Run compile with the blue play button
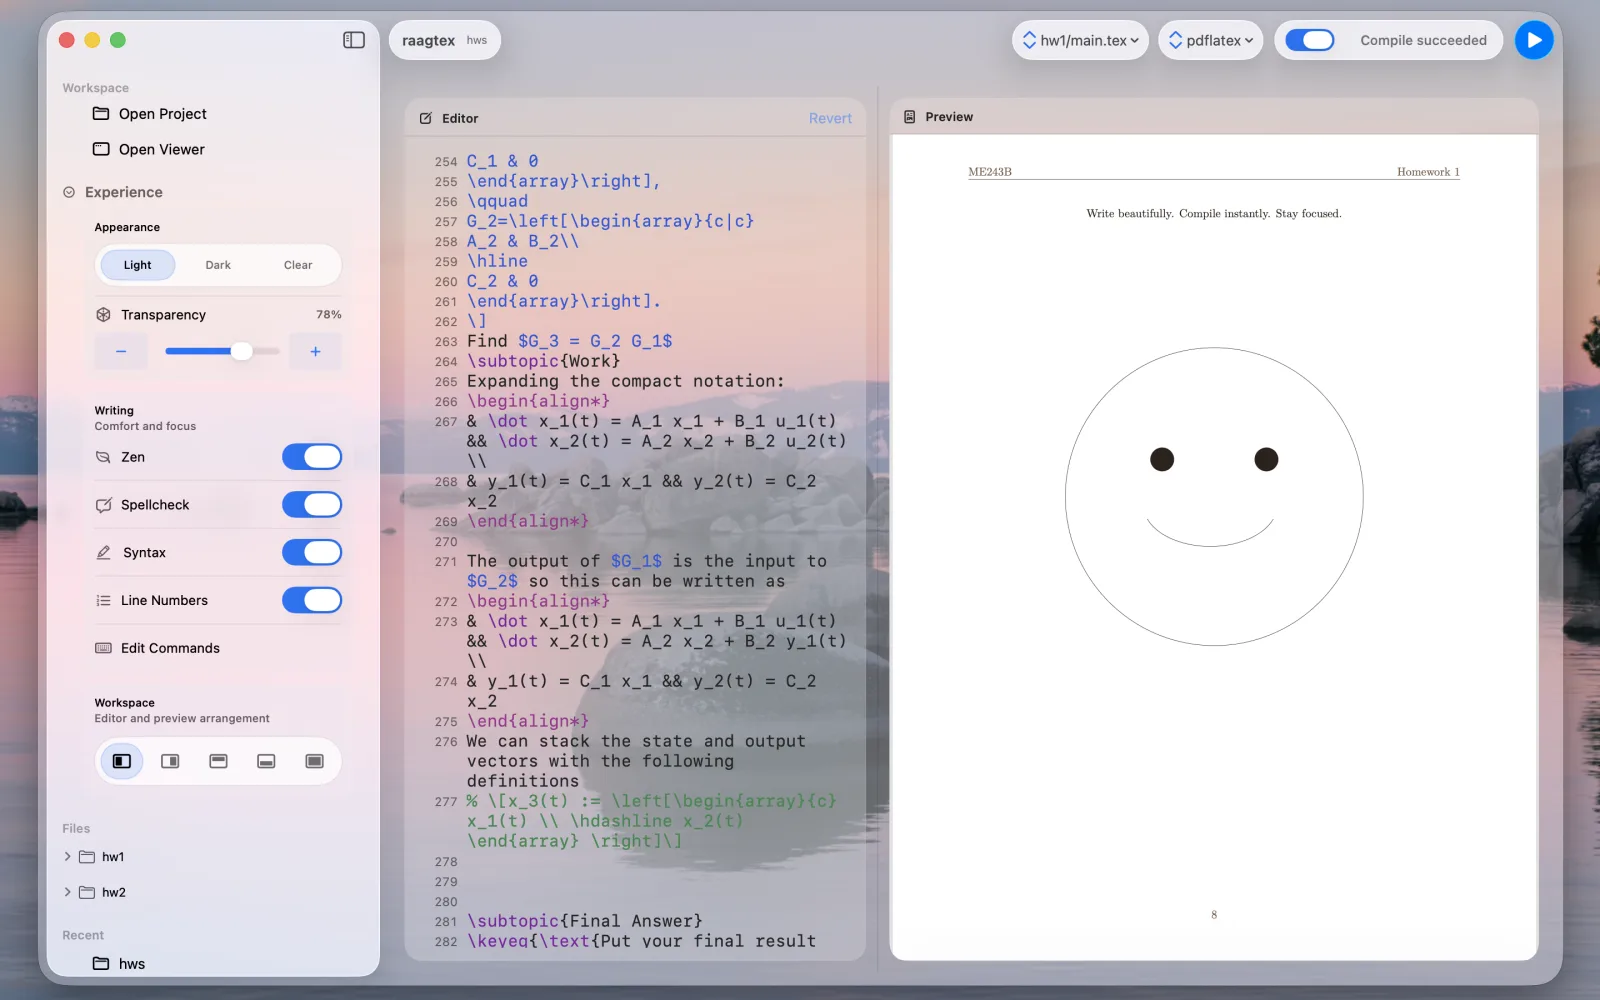This screenshot has height=1000, width=1600. tap(1534, 40)
